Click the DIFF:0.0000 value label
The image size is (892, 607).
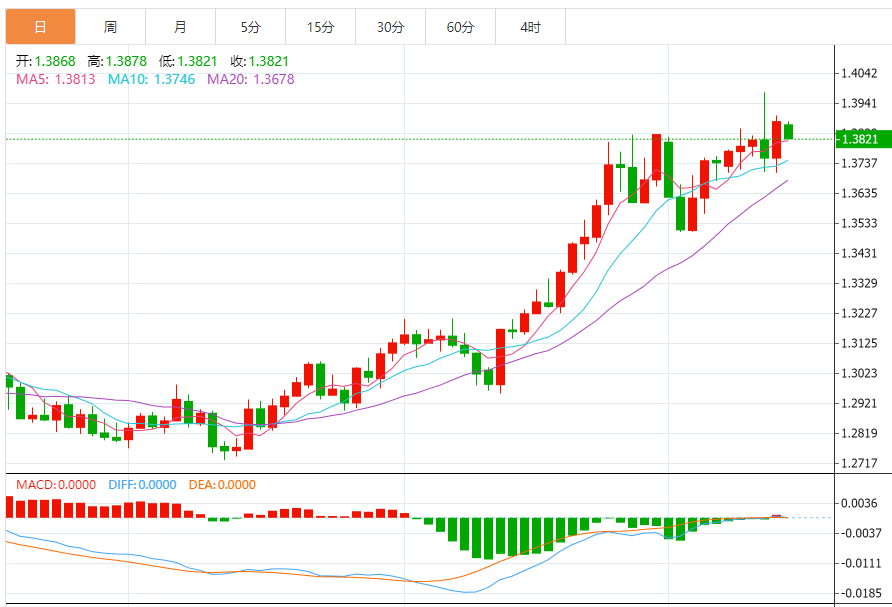(142, 485)
